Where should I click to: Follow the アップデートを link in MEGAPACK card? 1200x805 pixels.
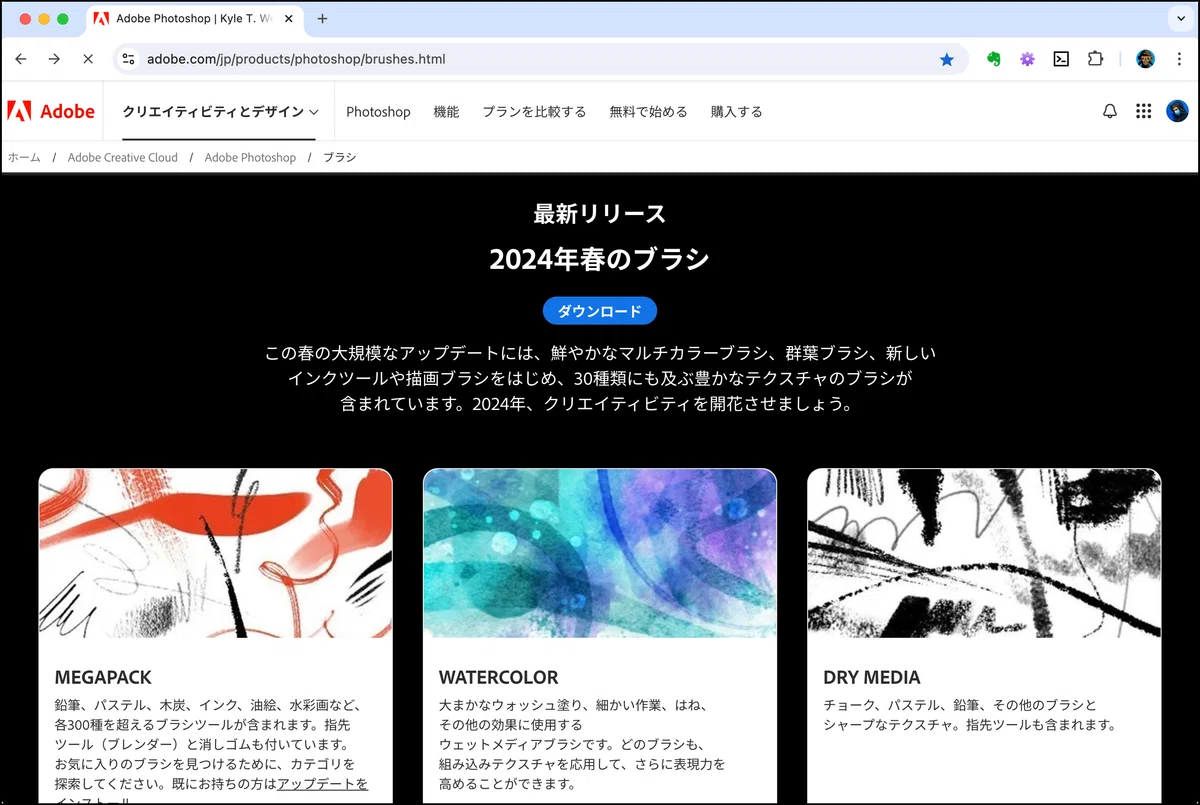point(322,784)
